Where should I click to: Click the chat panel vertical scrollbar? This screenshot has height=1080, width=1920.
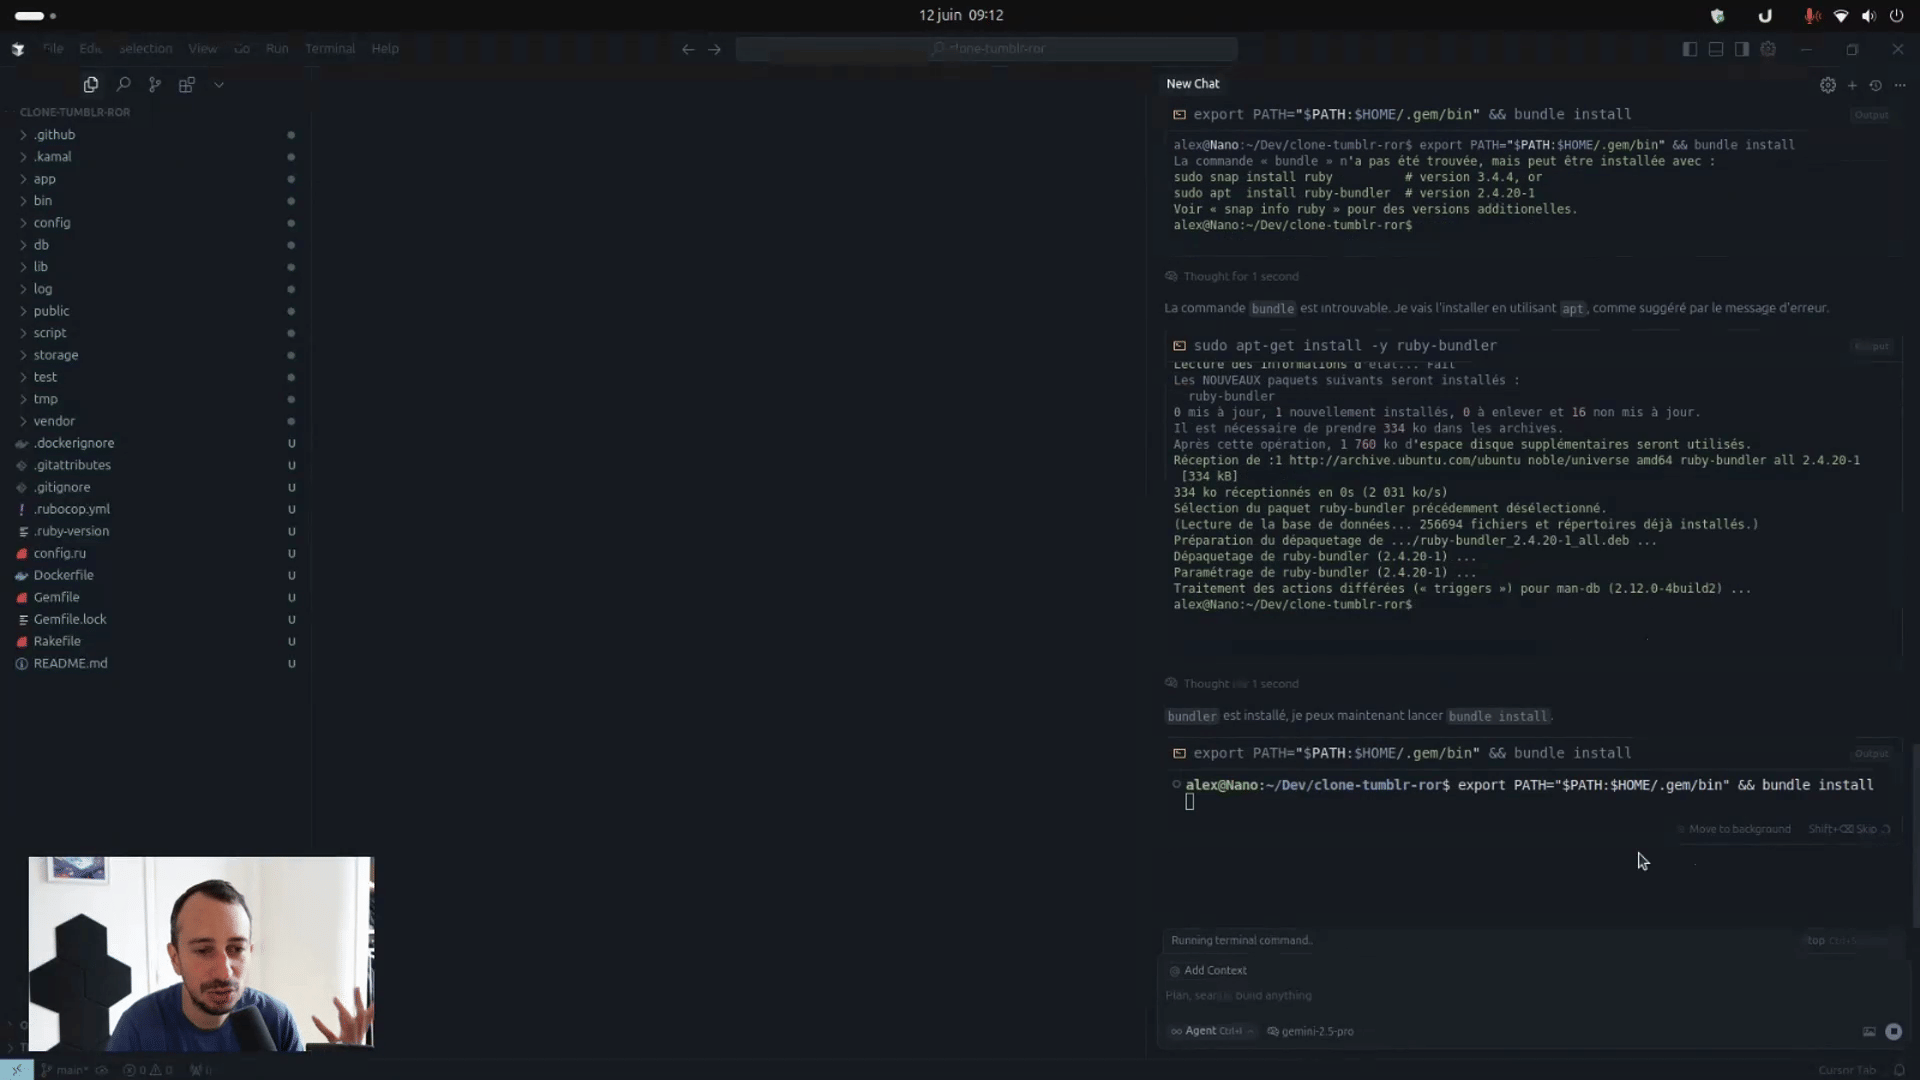(x=1915, y=835)
